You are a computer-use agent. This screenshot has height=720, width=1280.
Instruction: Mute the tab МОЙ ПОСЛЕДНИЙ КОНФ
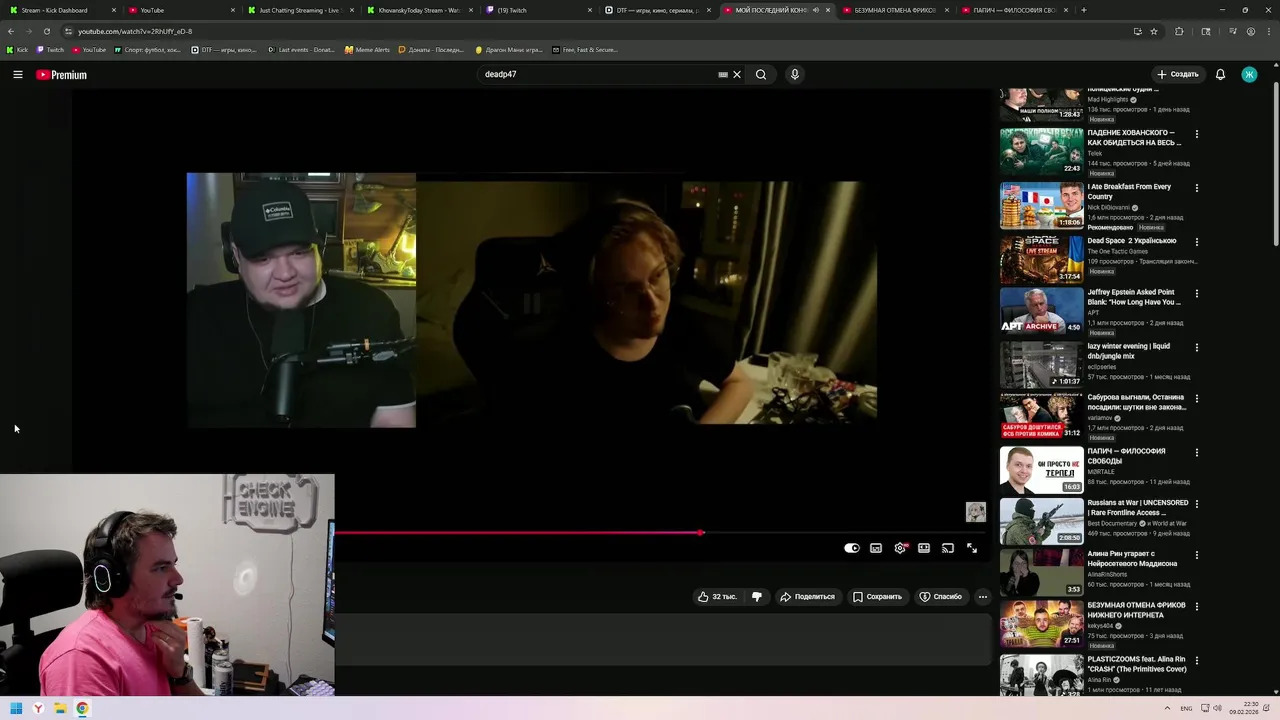tap(816, 10)
